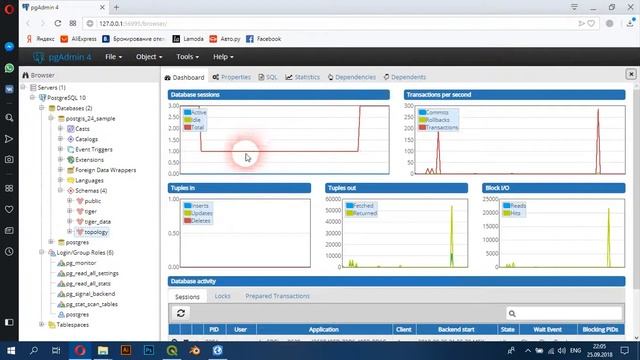Select the pg_read_all_stats role
Screen dimensions: 640x360
[88, 283]
